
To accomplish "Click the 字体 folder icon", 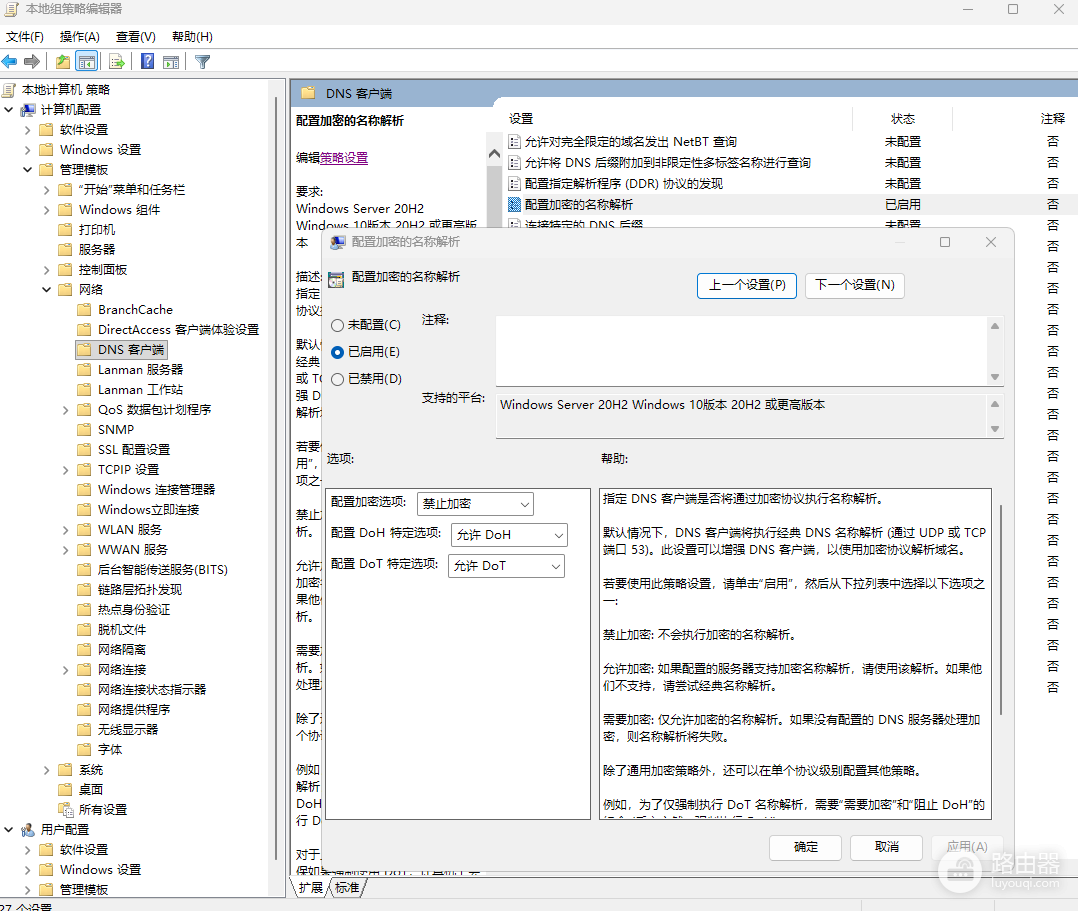I will point(84,749).
